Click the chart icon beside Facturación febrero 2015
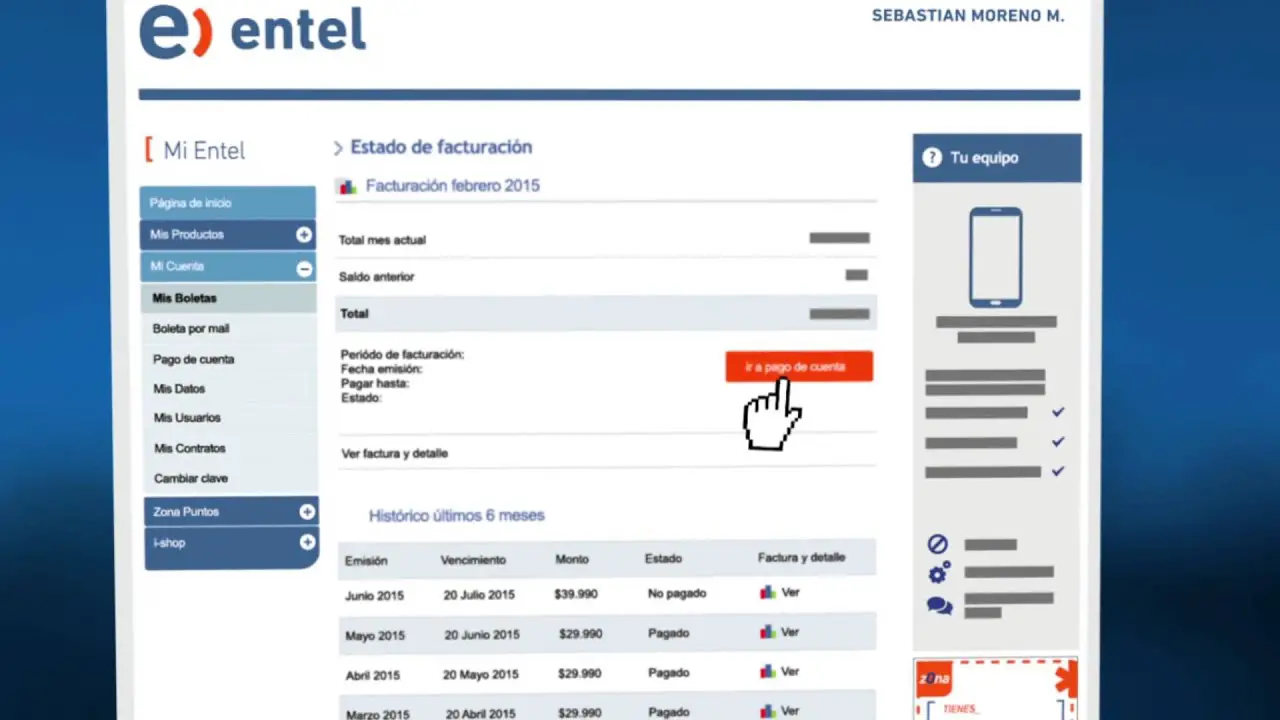Screen dimensions: 1280x720 click(x=347, y=186)
